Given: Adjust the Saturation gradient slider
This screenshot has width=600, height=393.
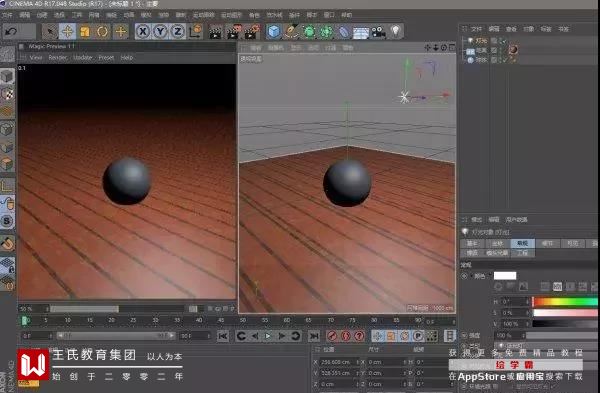Looking at the screenshot, I should 566,313.
